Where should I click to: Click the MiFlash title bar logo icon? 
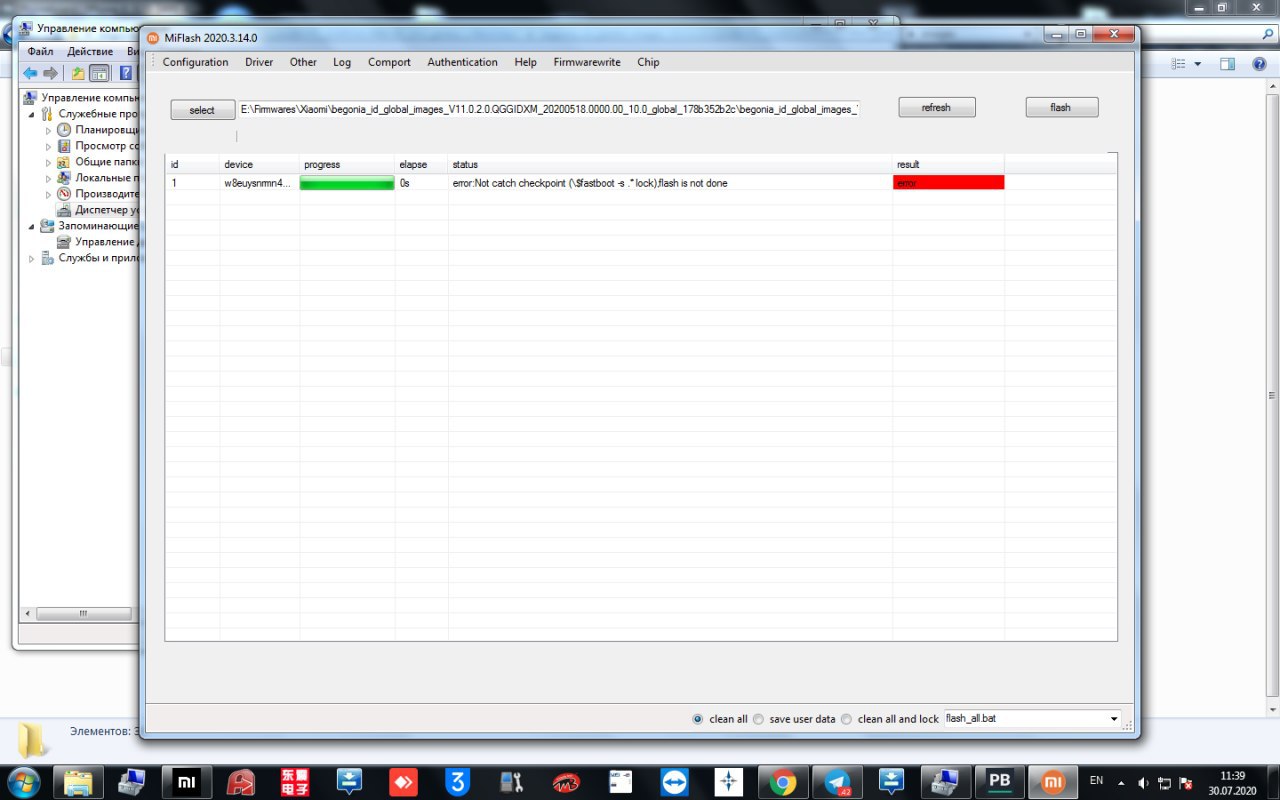[x=153, y=38]
